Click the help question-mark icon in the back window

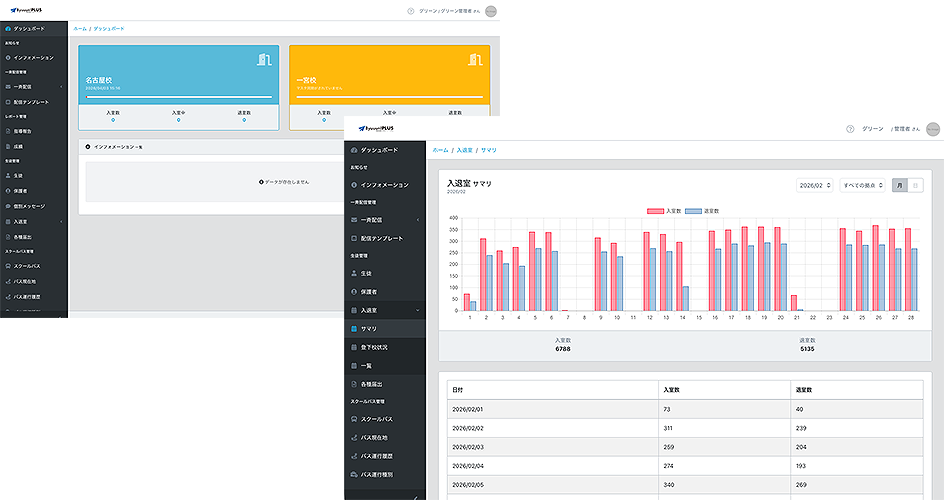point(411,11)
